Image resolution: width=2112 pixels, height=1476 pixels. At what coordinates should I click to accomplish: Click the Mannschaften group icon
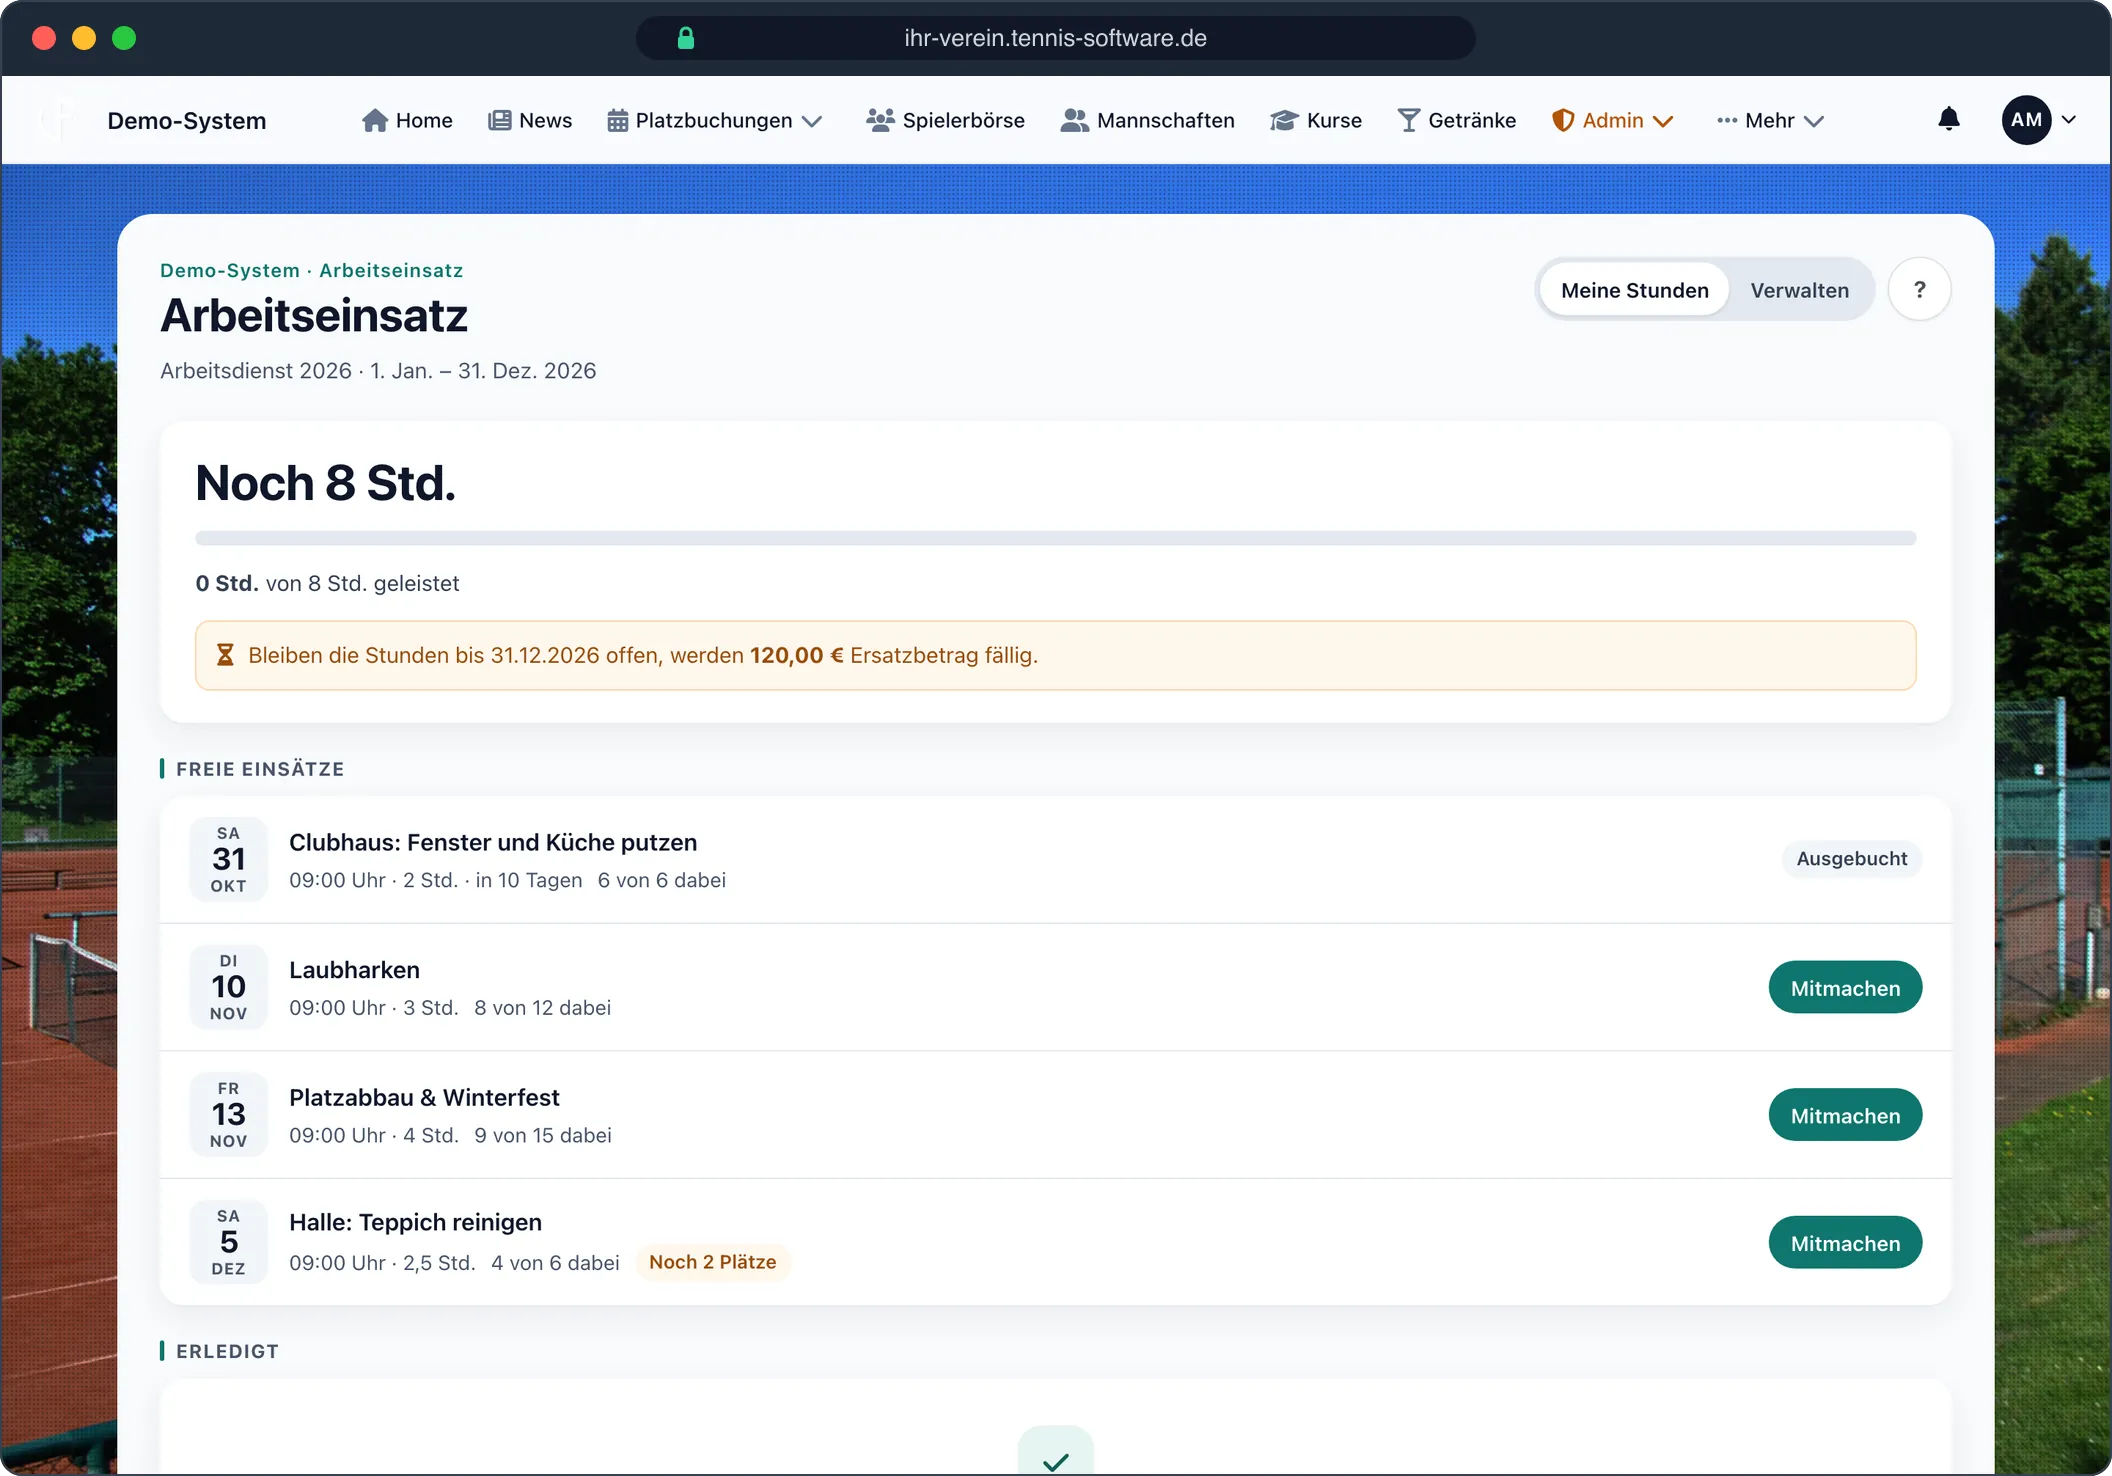(x=1074, y=120)
